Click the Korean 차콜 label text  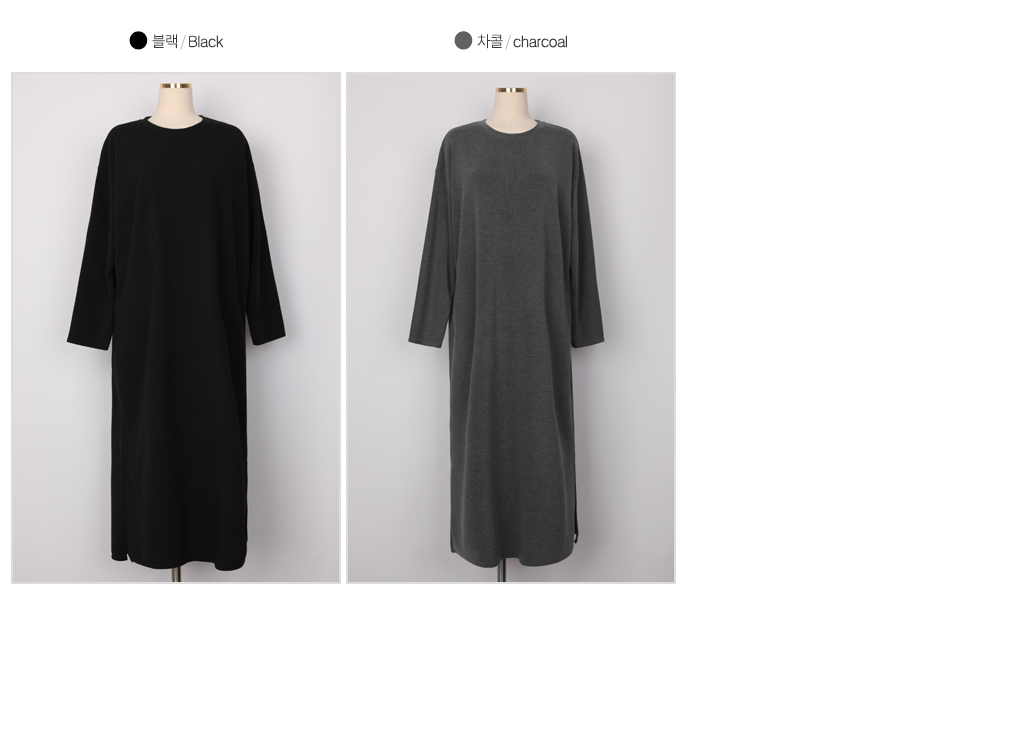pos(490,41)
